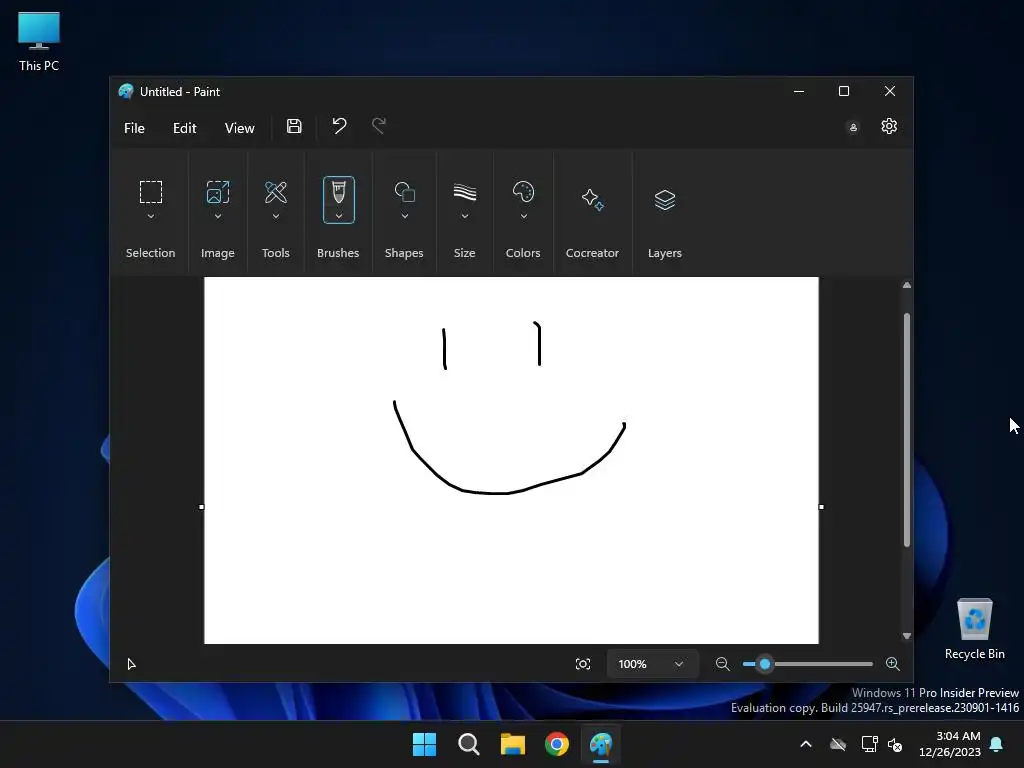
Task: Click the zoom out magnifier
Action: pos(722,664)
